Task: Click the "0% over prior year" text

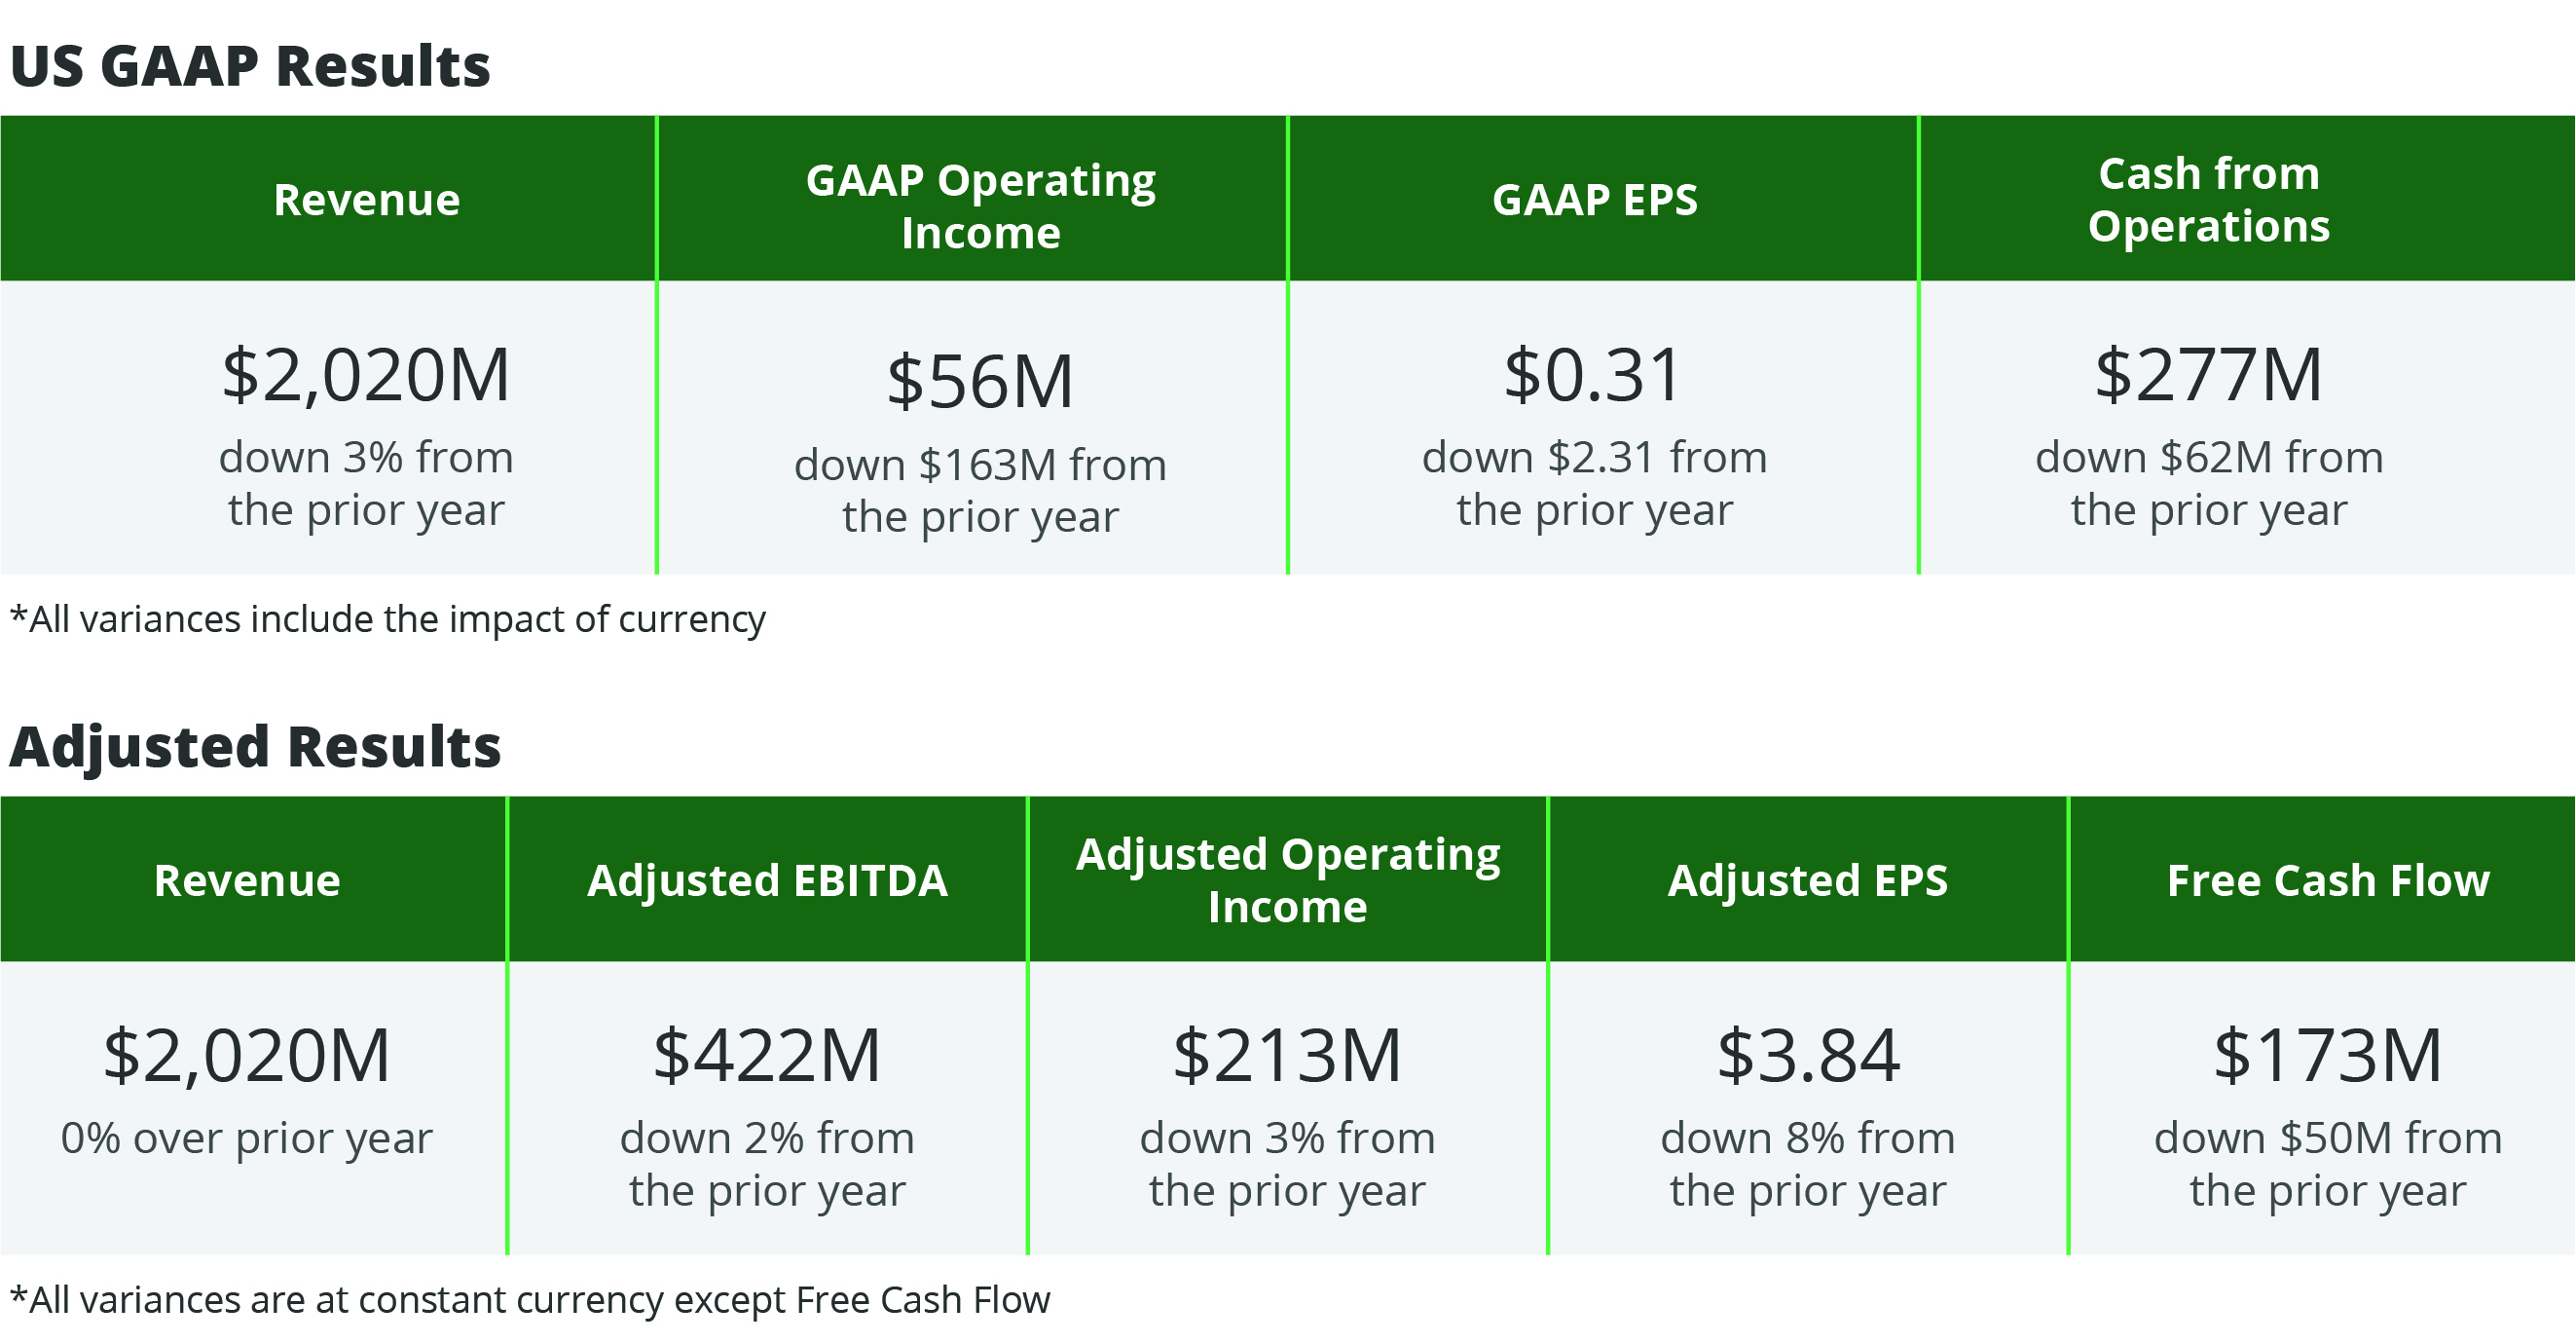Action: tap(246, 1139)
